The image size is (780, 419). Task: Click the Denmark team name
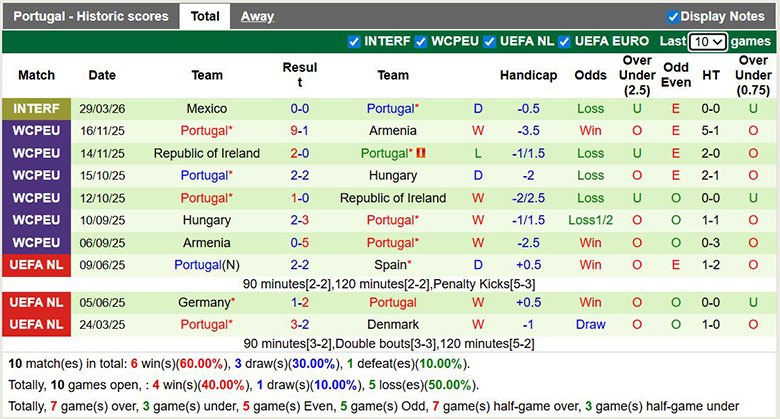pyautogui.click(x=393, y=325)
